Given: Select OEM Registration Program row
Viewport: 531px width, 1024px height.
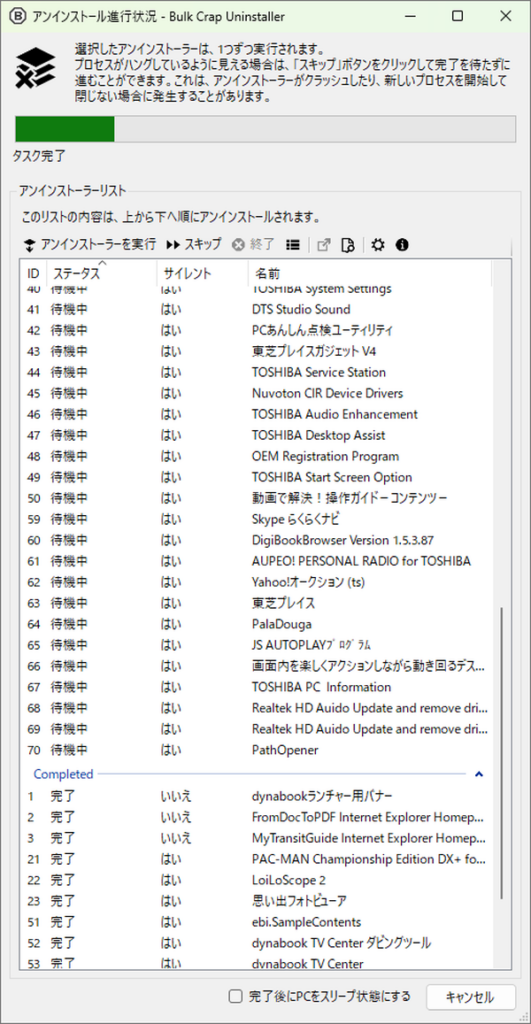Looking at the screenshot, I should point(257,456).
